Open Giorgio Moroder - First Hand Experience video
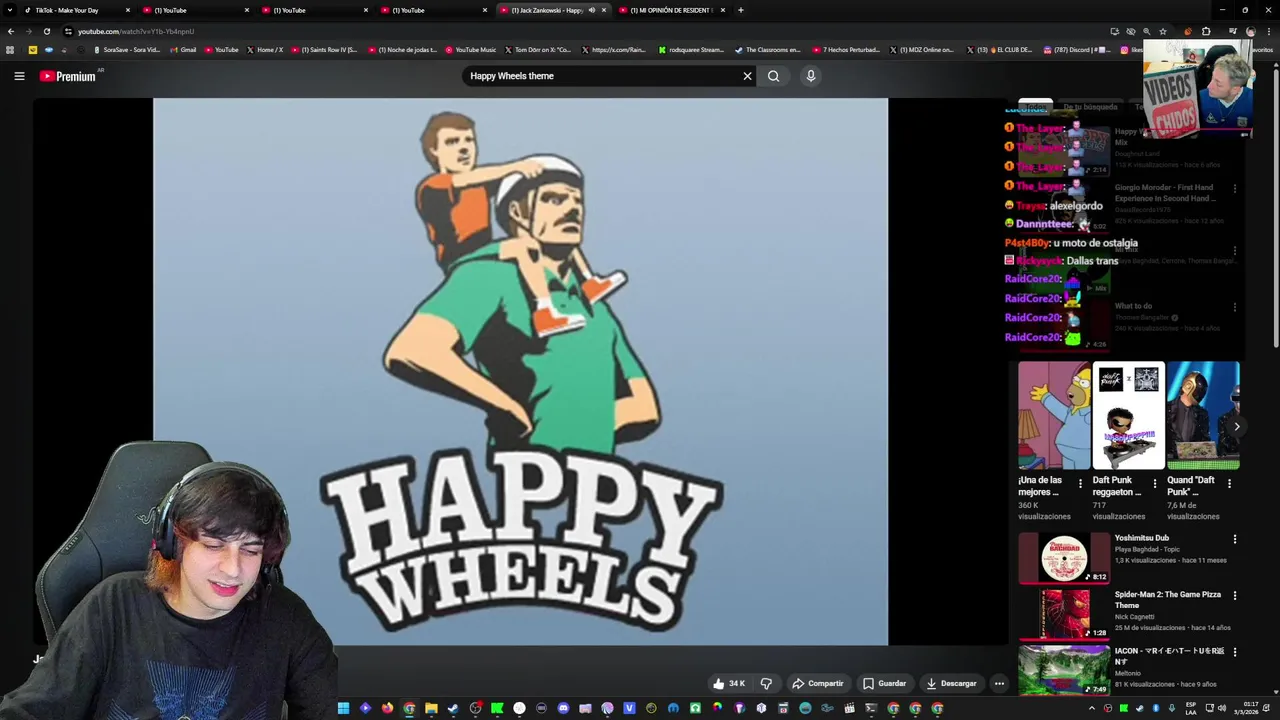The image size is (1280, 720). click(1165, 193)
